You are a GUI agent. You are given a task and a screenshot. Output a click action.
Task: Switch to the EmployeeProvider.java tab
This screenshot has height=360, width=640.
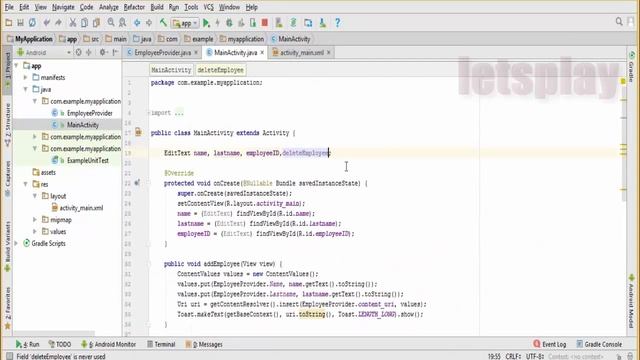tap(162, 53)
